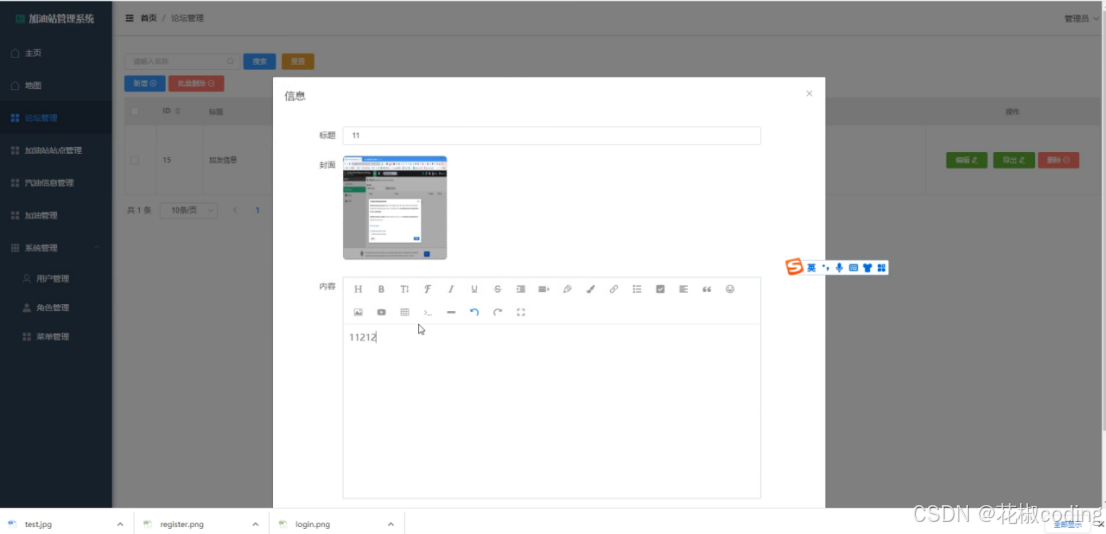Open the register.png download item menu arrow
The height and width of the screenshot is (534, 1106).
point(255,524)
